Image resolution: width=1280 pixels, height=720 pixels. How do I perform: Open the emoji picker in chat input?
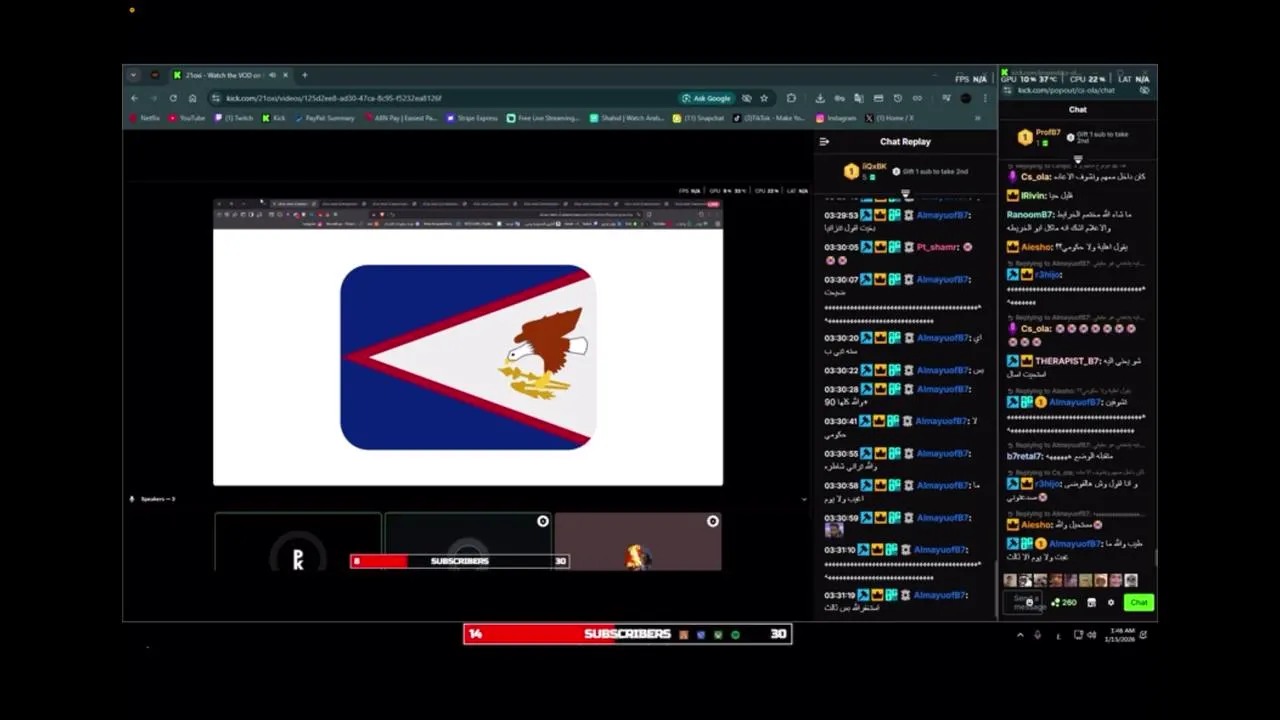(x=1029, y=602)
